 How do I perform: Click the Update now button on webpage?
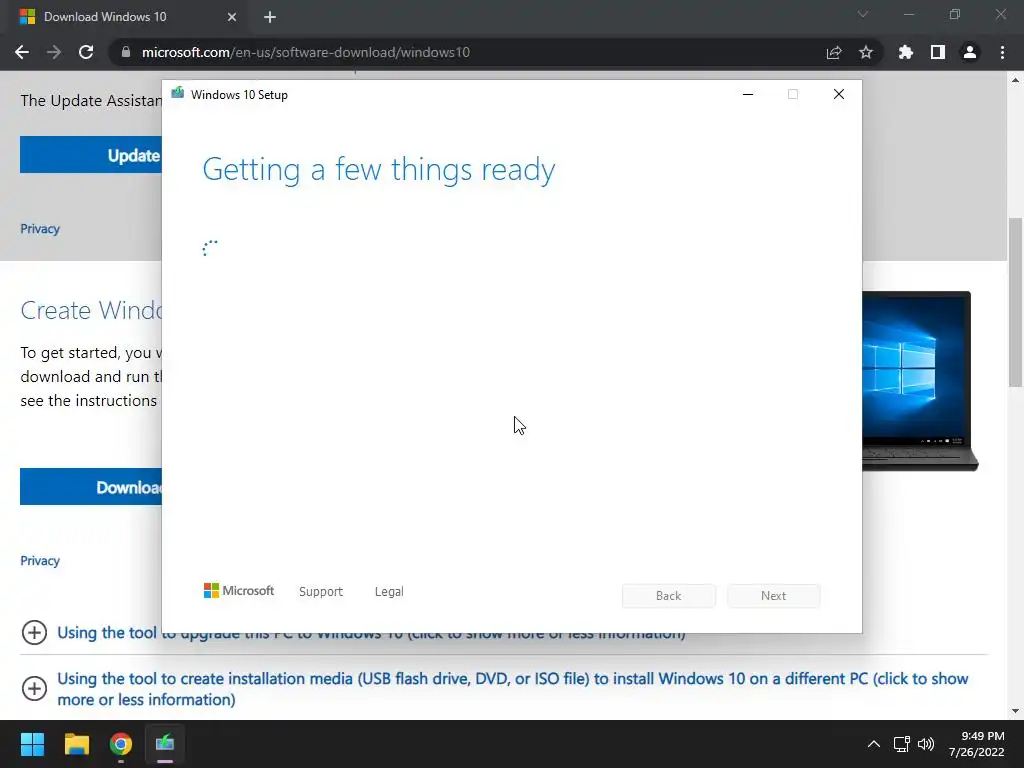click(91, 155)
